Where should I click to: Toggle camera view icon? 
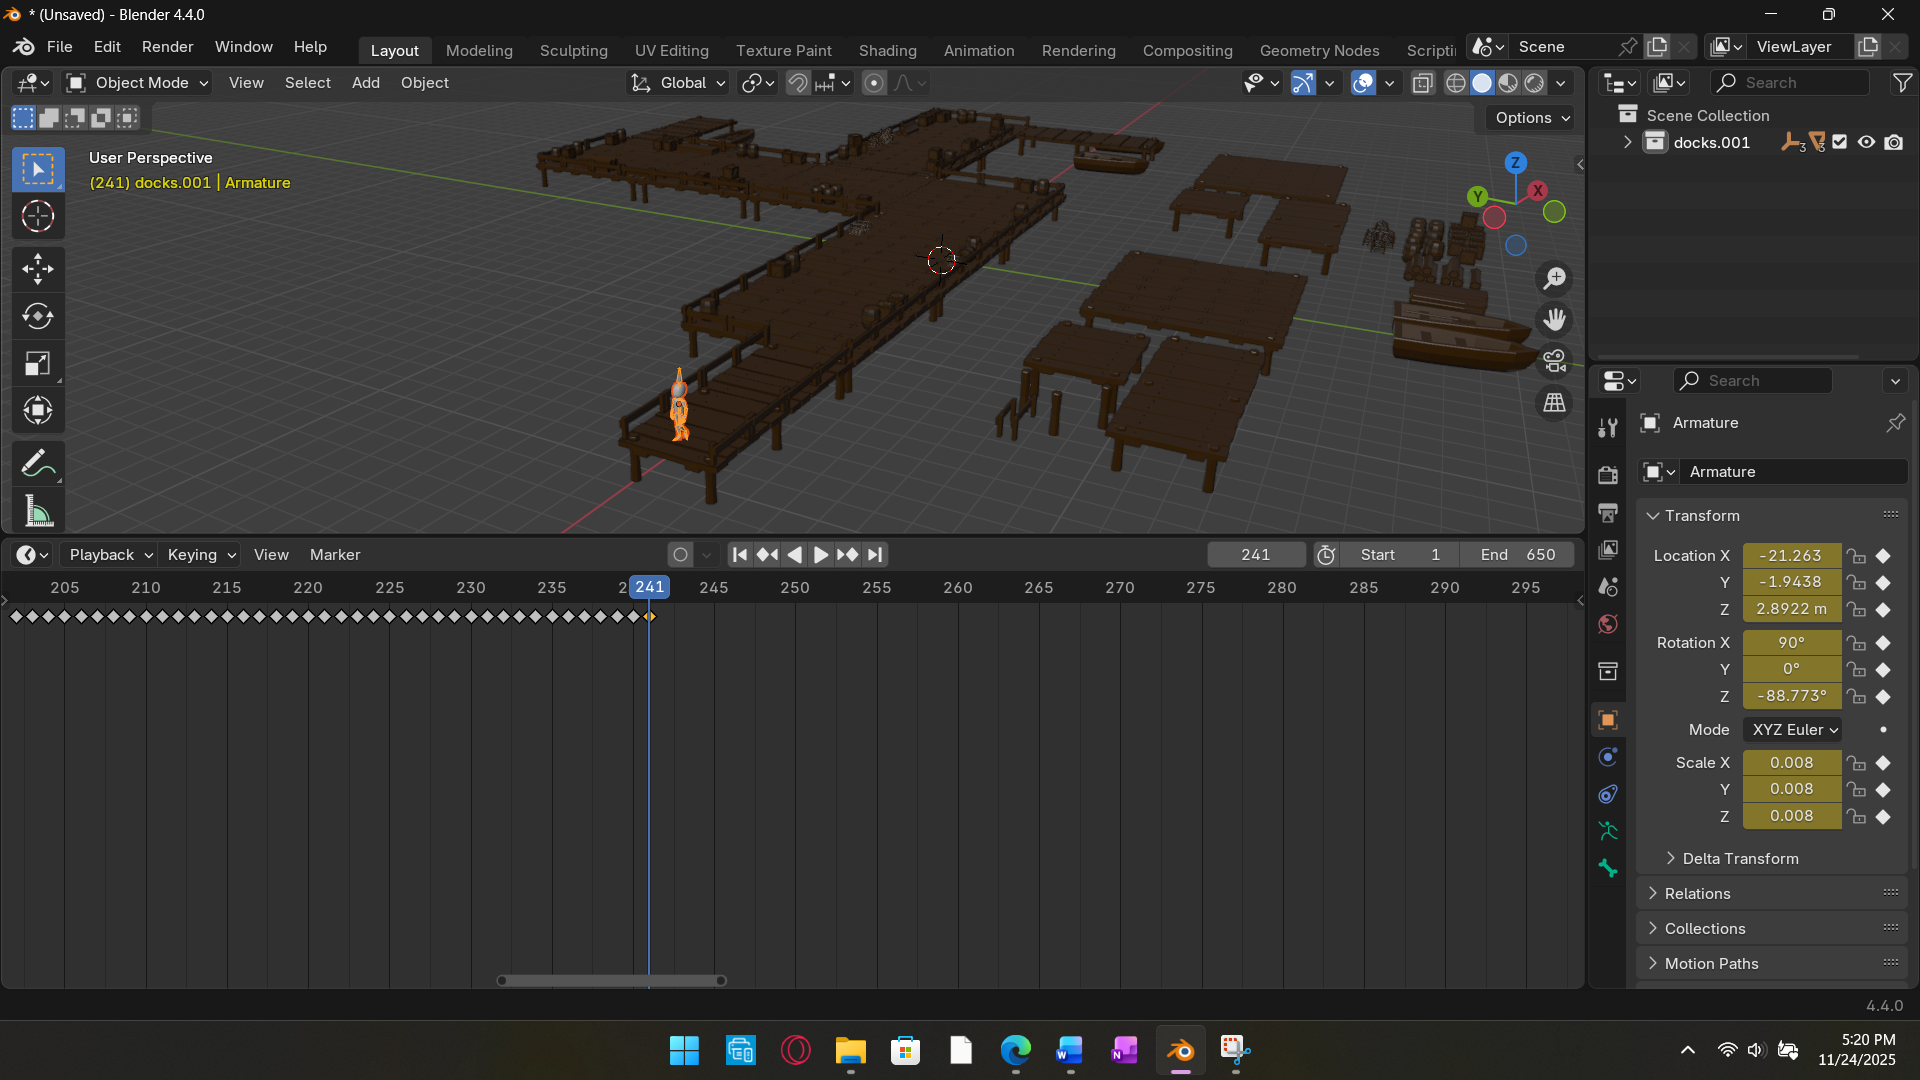pos(1554,361)
